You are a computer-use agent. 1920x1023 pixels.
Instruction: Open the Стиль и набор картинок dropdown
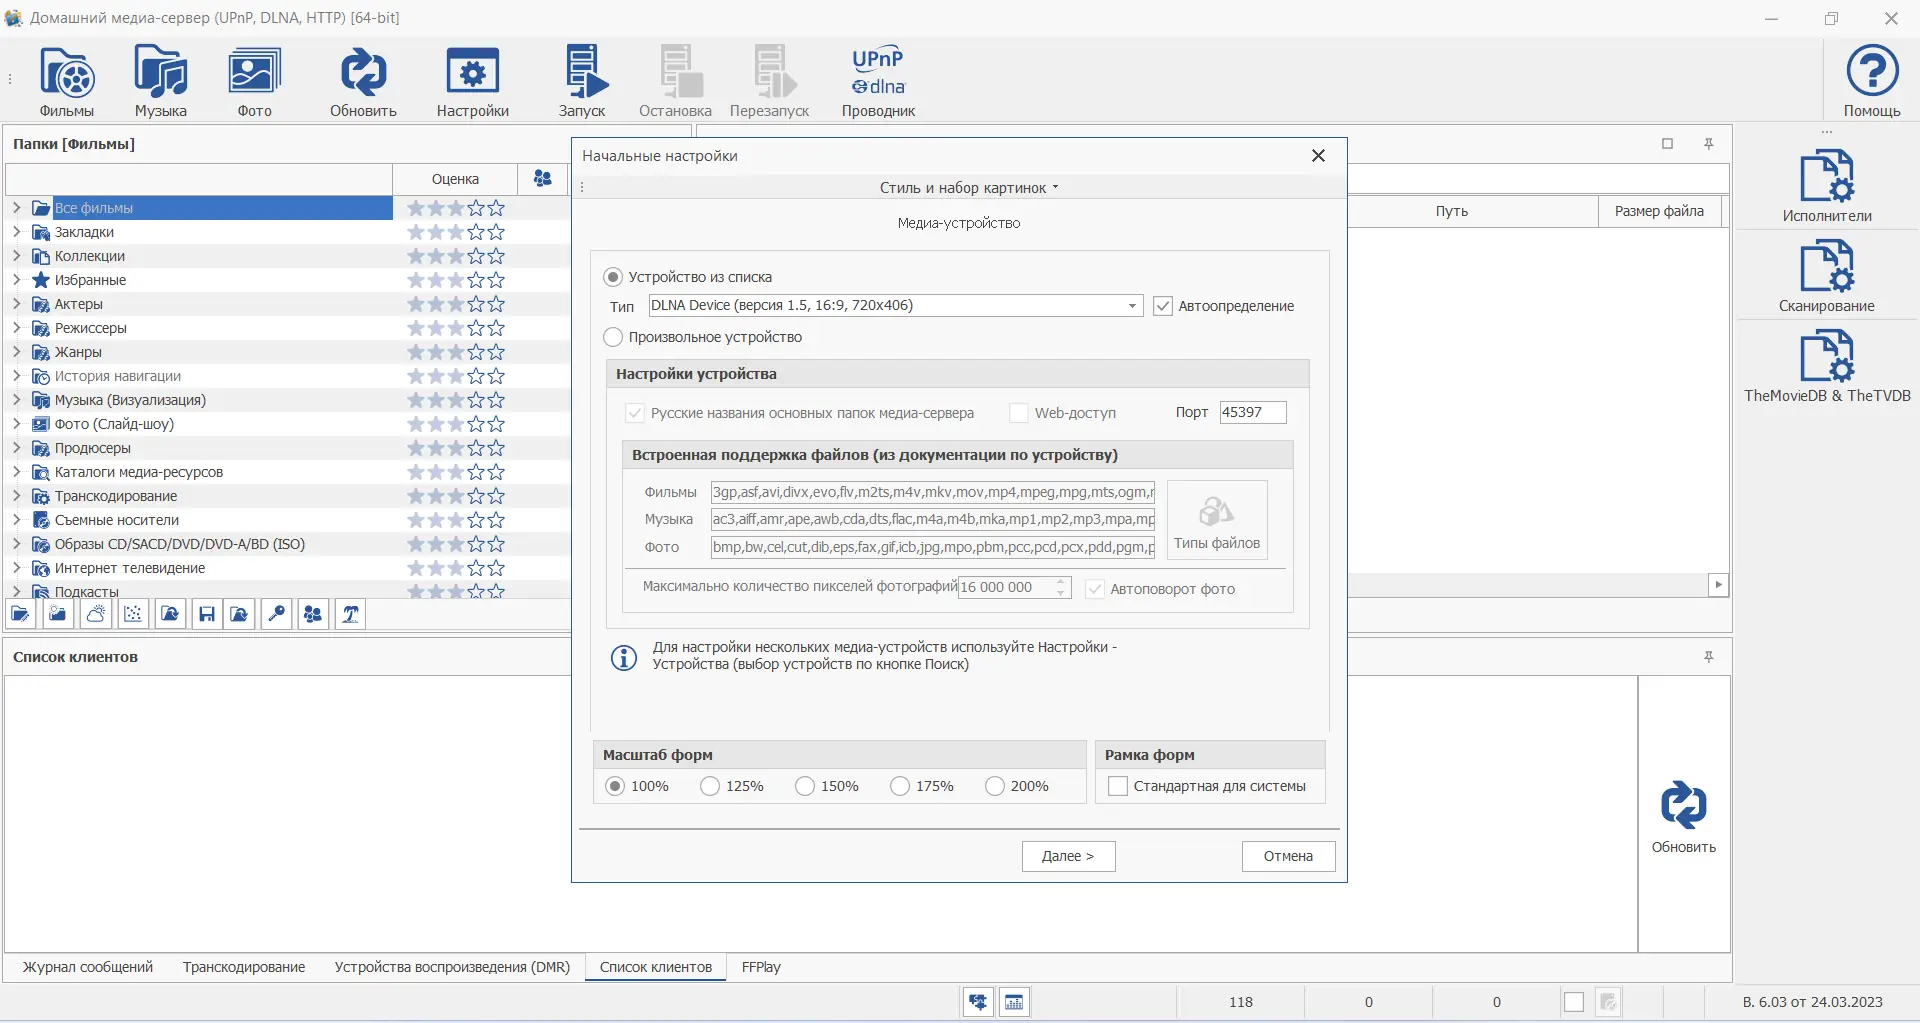tap(968, 188)
